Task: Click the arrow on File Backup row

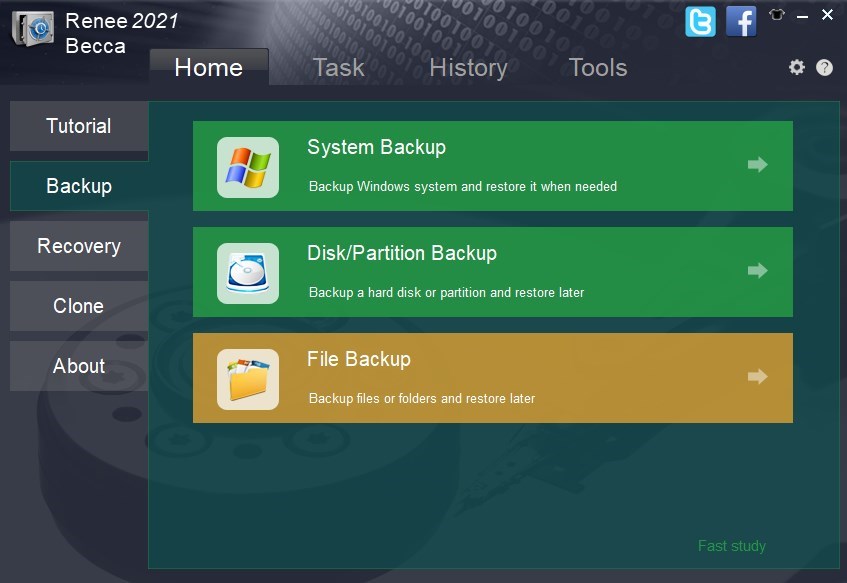Action: (x=757, y=377)
